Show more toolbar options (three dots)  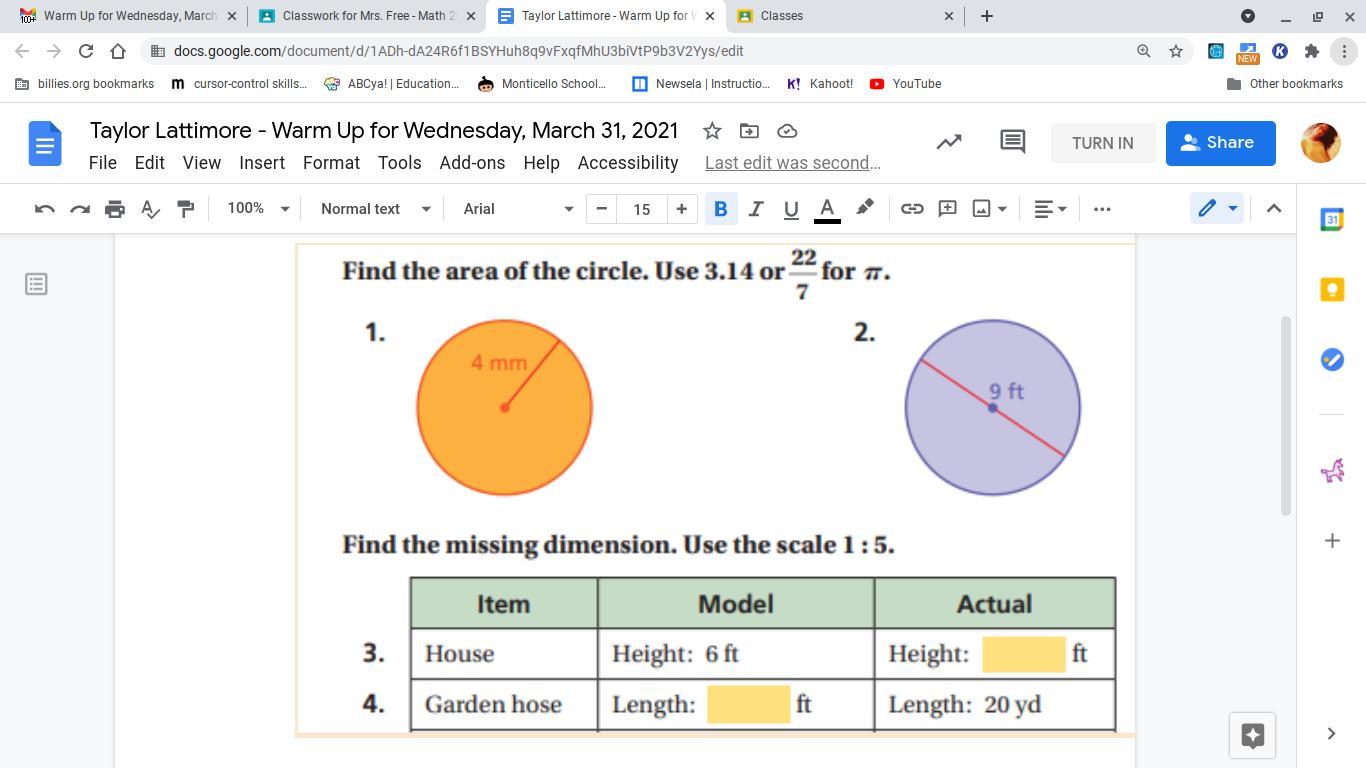[1102, 209]
